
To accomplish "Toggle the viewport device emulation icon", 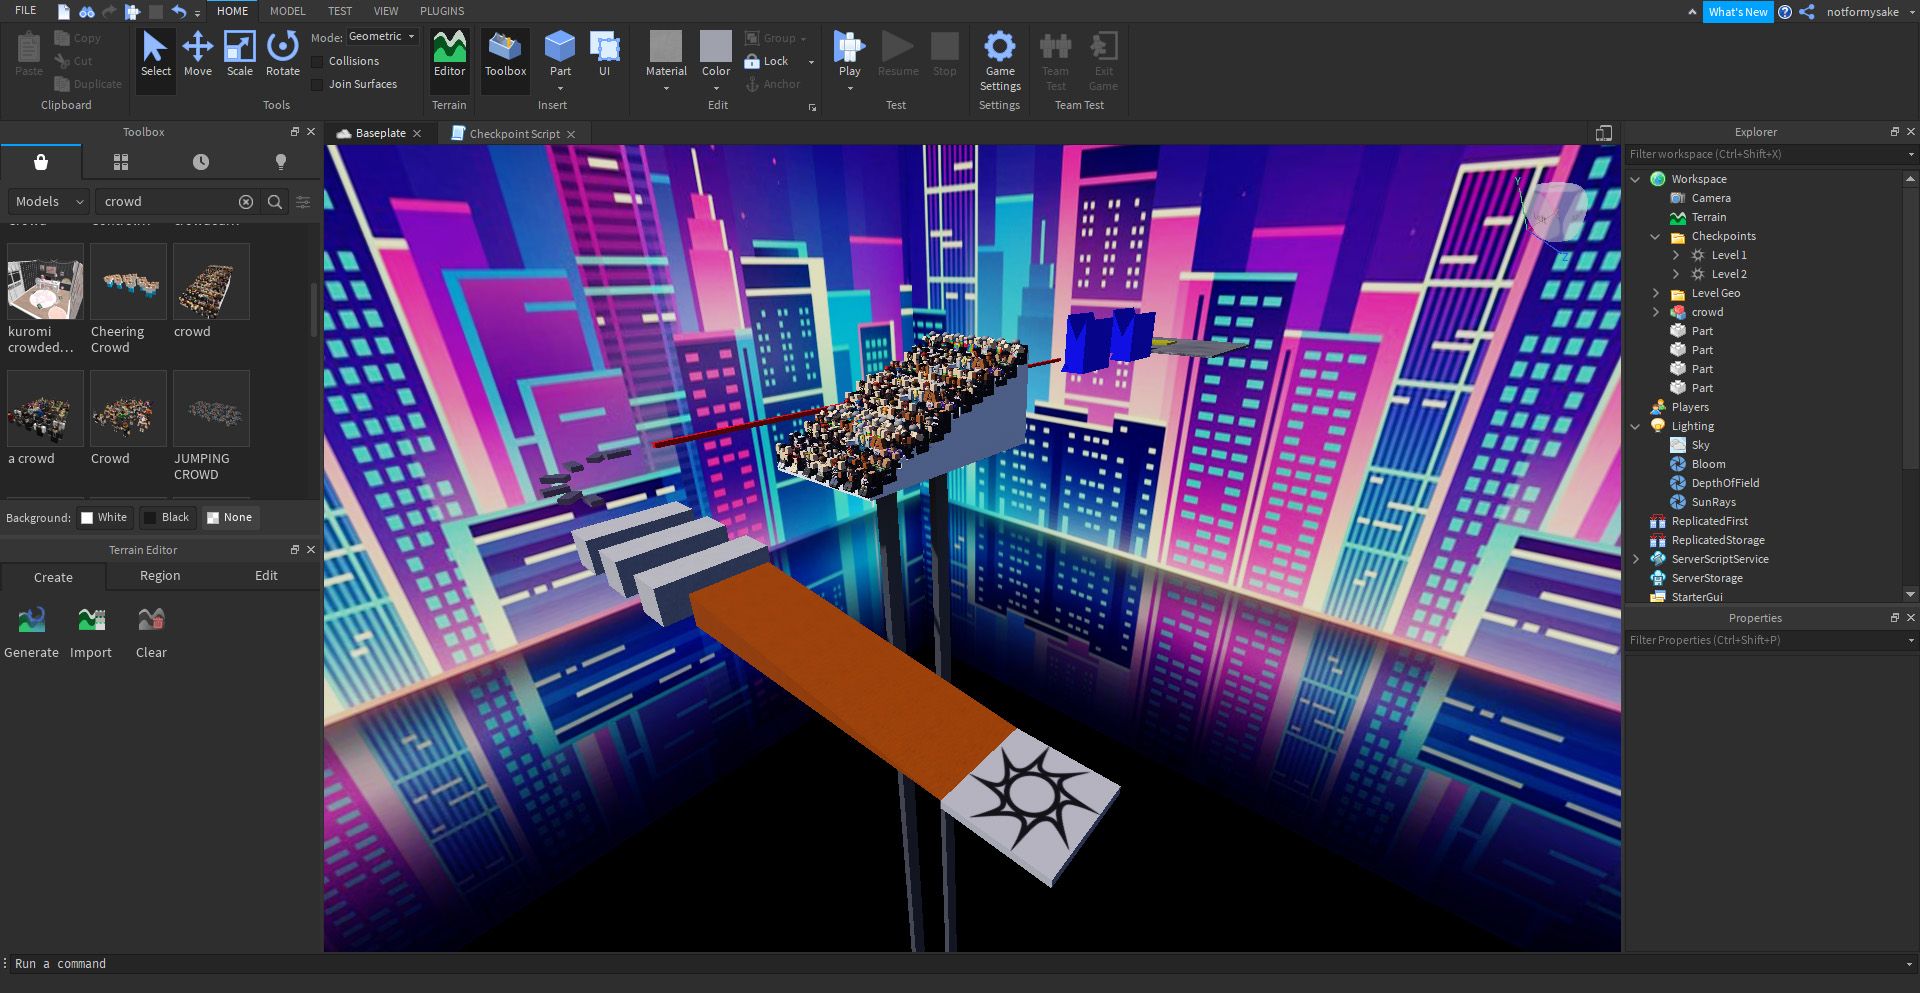I will [x=1604, y=133].
